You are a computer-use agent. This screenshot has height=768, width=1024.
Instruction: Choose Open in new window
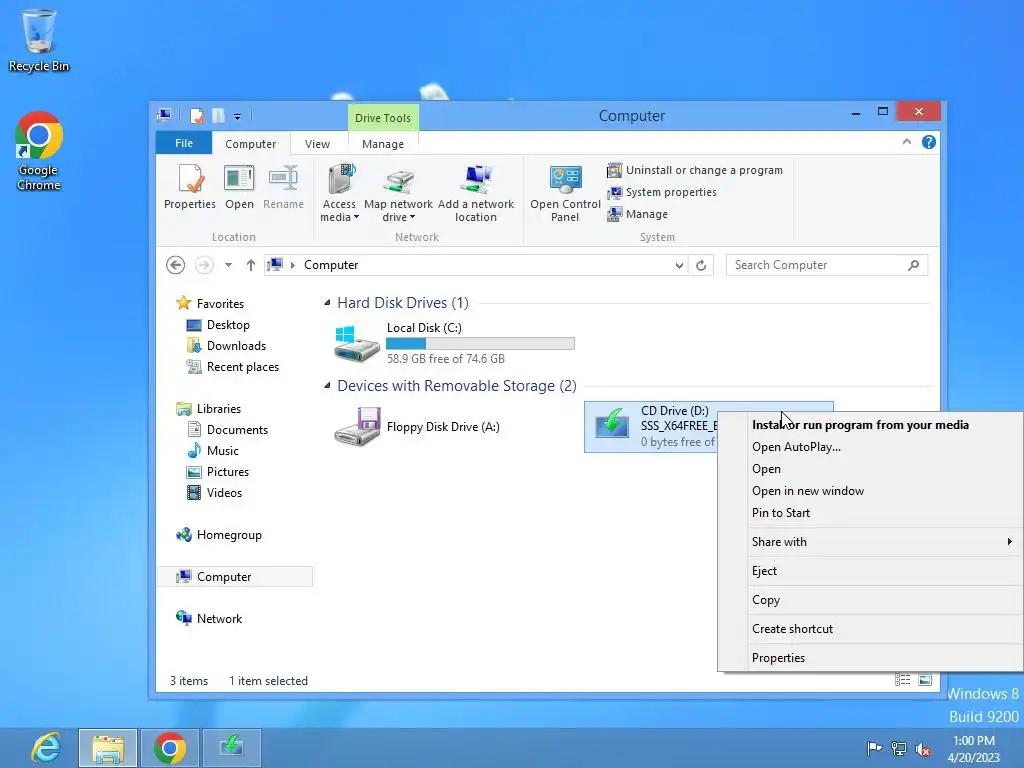pos(808,490)
